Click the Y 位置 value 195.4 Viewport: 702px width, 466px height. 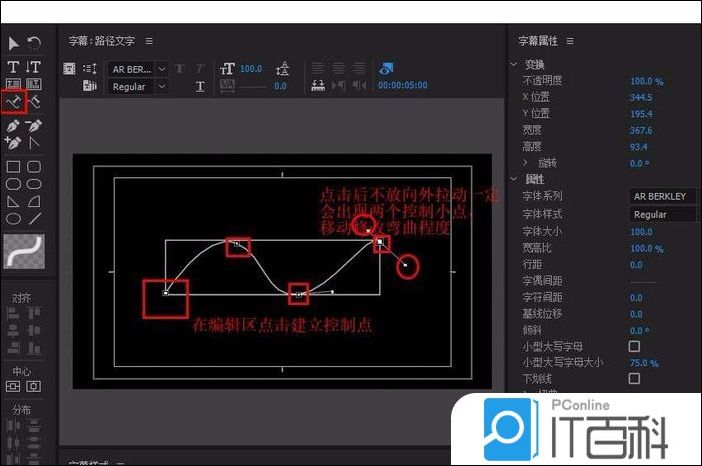pos(641,114)
